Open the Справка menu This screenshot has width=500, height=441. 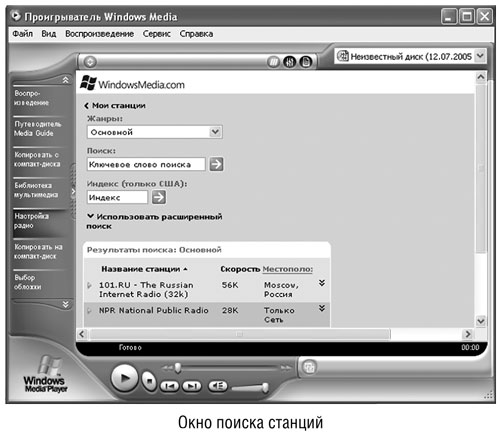coord(196,34)
